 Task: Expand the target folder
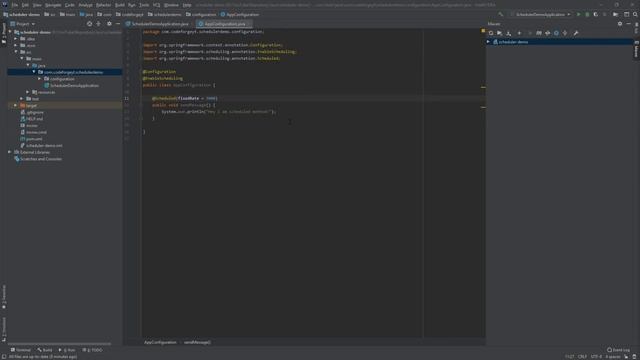pos(16,105)
